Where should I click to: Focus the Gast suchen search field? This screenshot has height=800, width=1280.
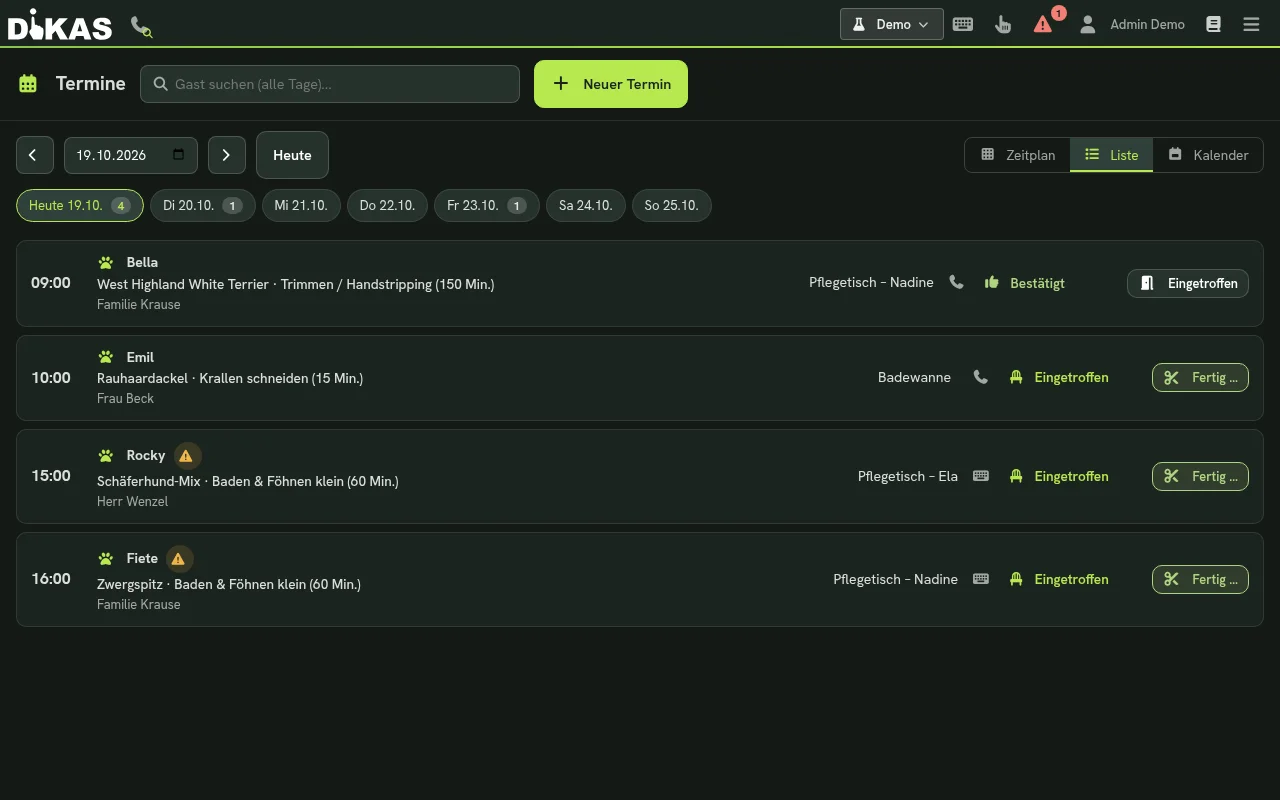(x=330, y=84)
